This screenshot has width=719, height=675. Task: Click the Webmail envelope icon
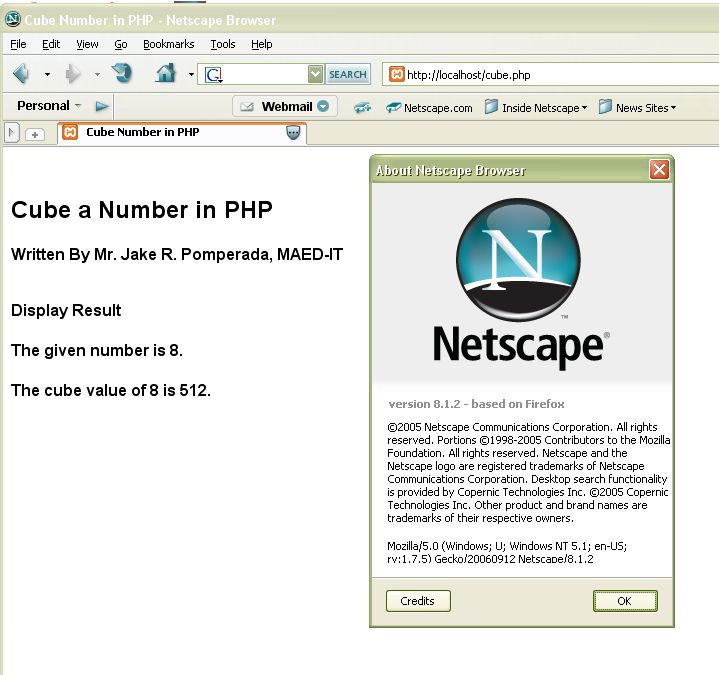pos(247,107)
